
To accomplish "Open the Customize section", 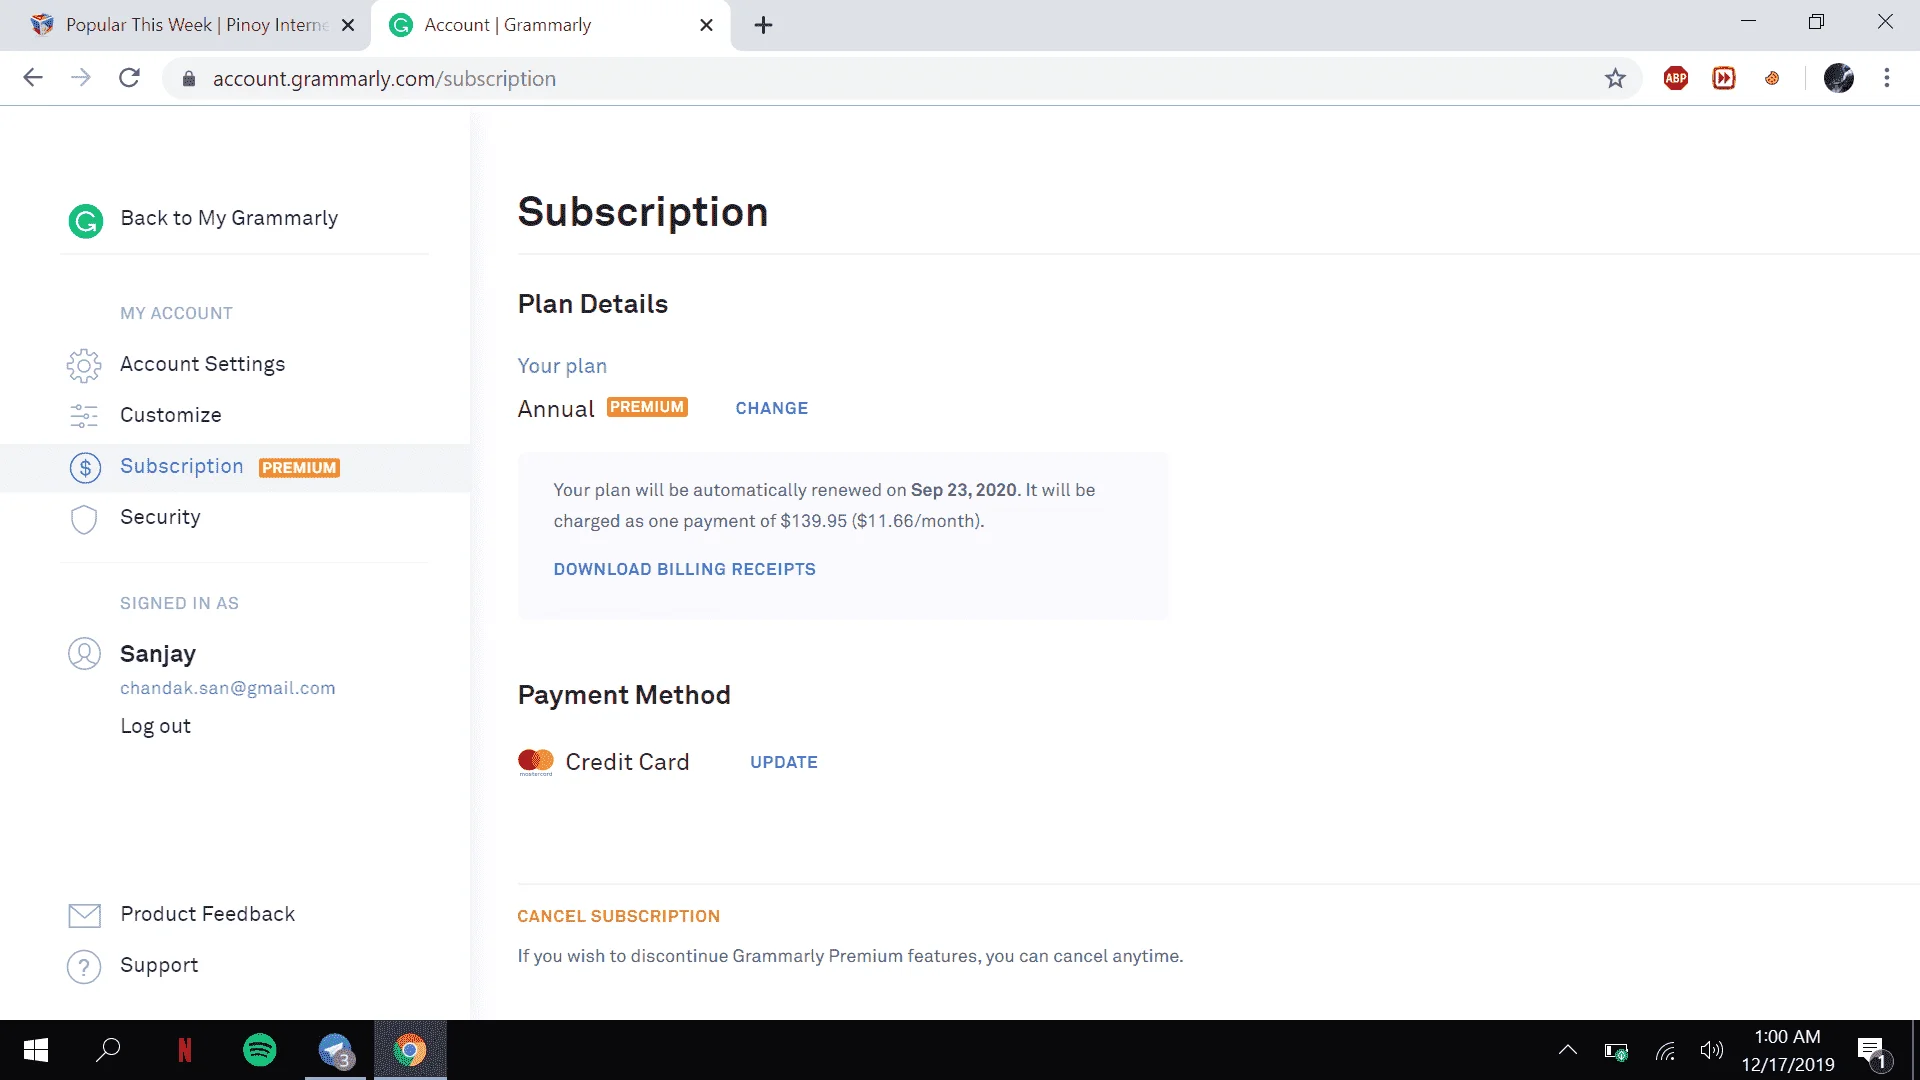I will point(170,415).
